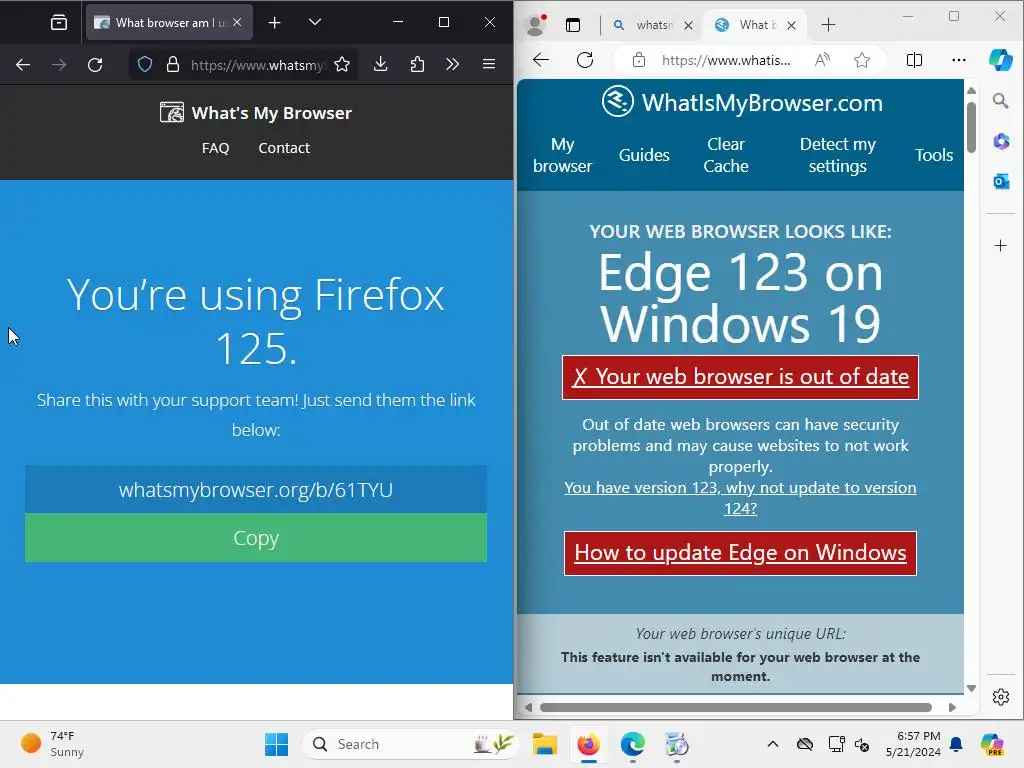Open Firefox View recent browsing icon
1024x768 pixels.
tap(59, 23)
